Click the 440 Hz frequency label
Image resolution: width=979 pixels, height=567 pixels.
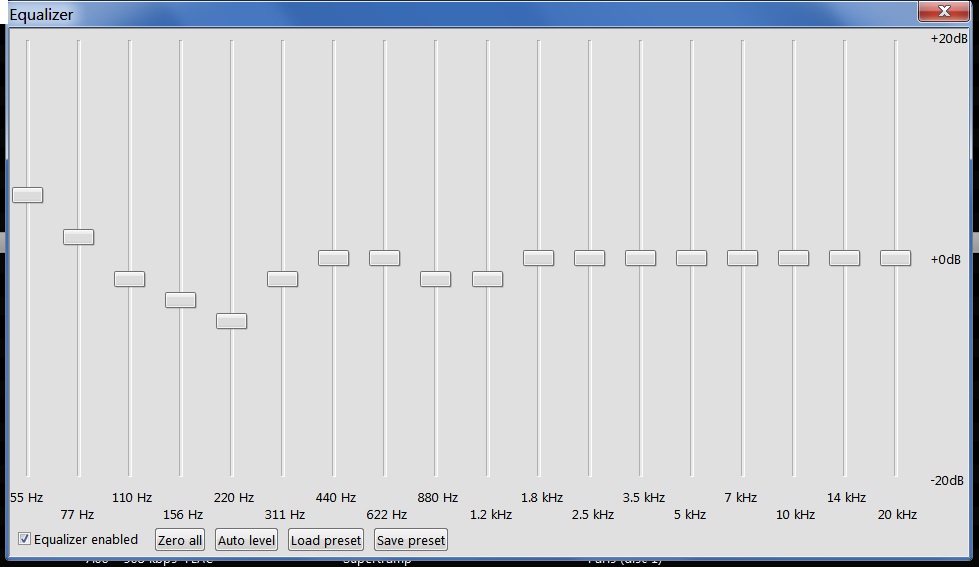coord(336,498)
